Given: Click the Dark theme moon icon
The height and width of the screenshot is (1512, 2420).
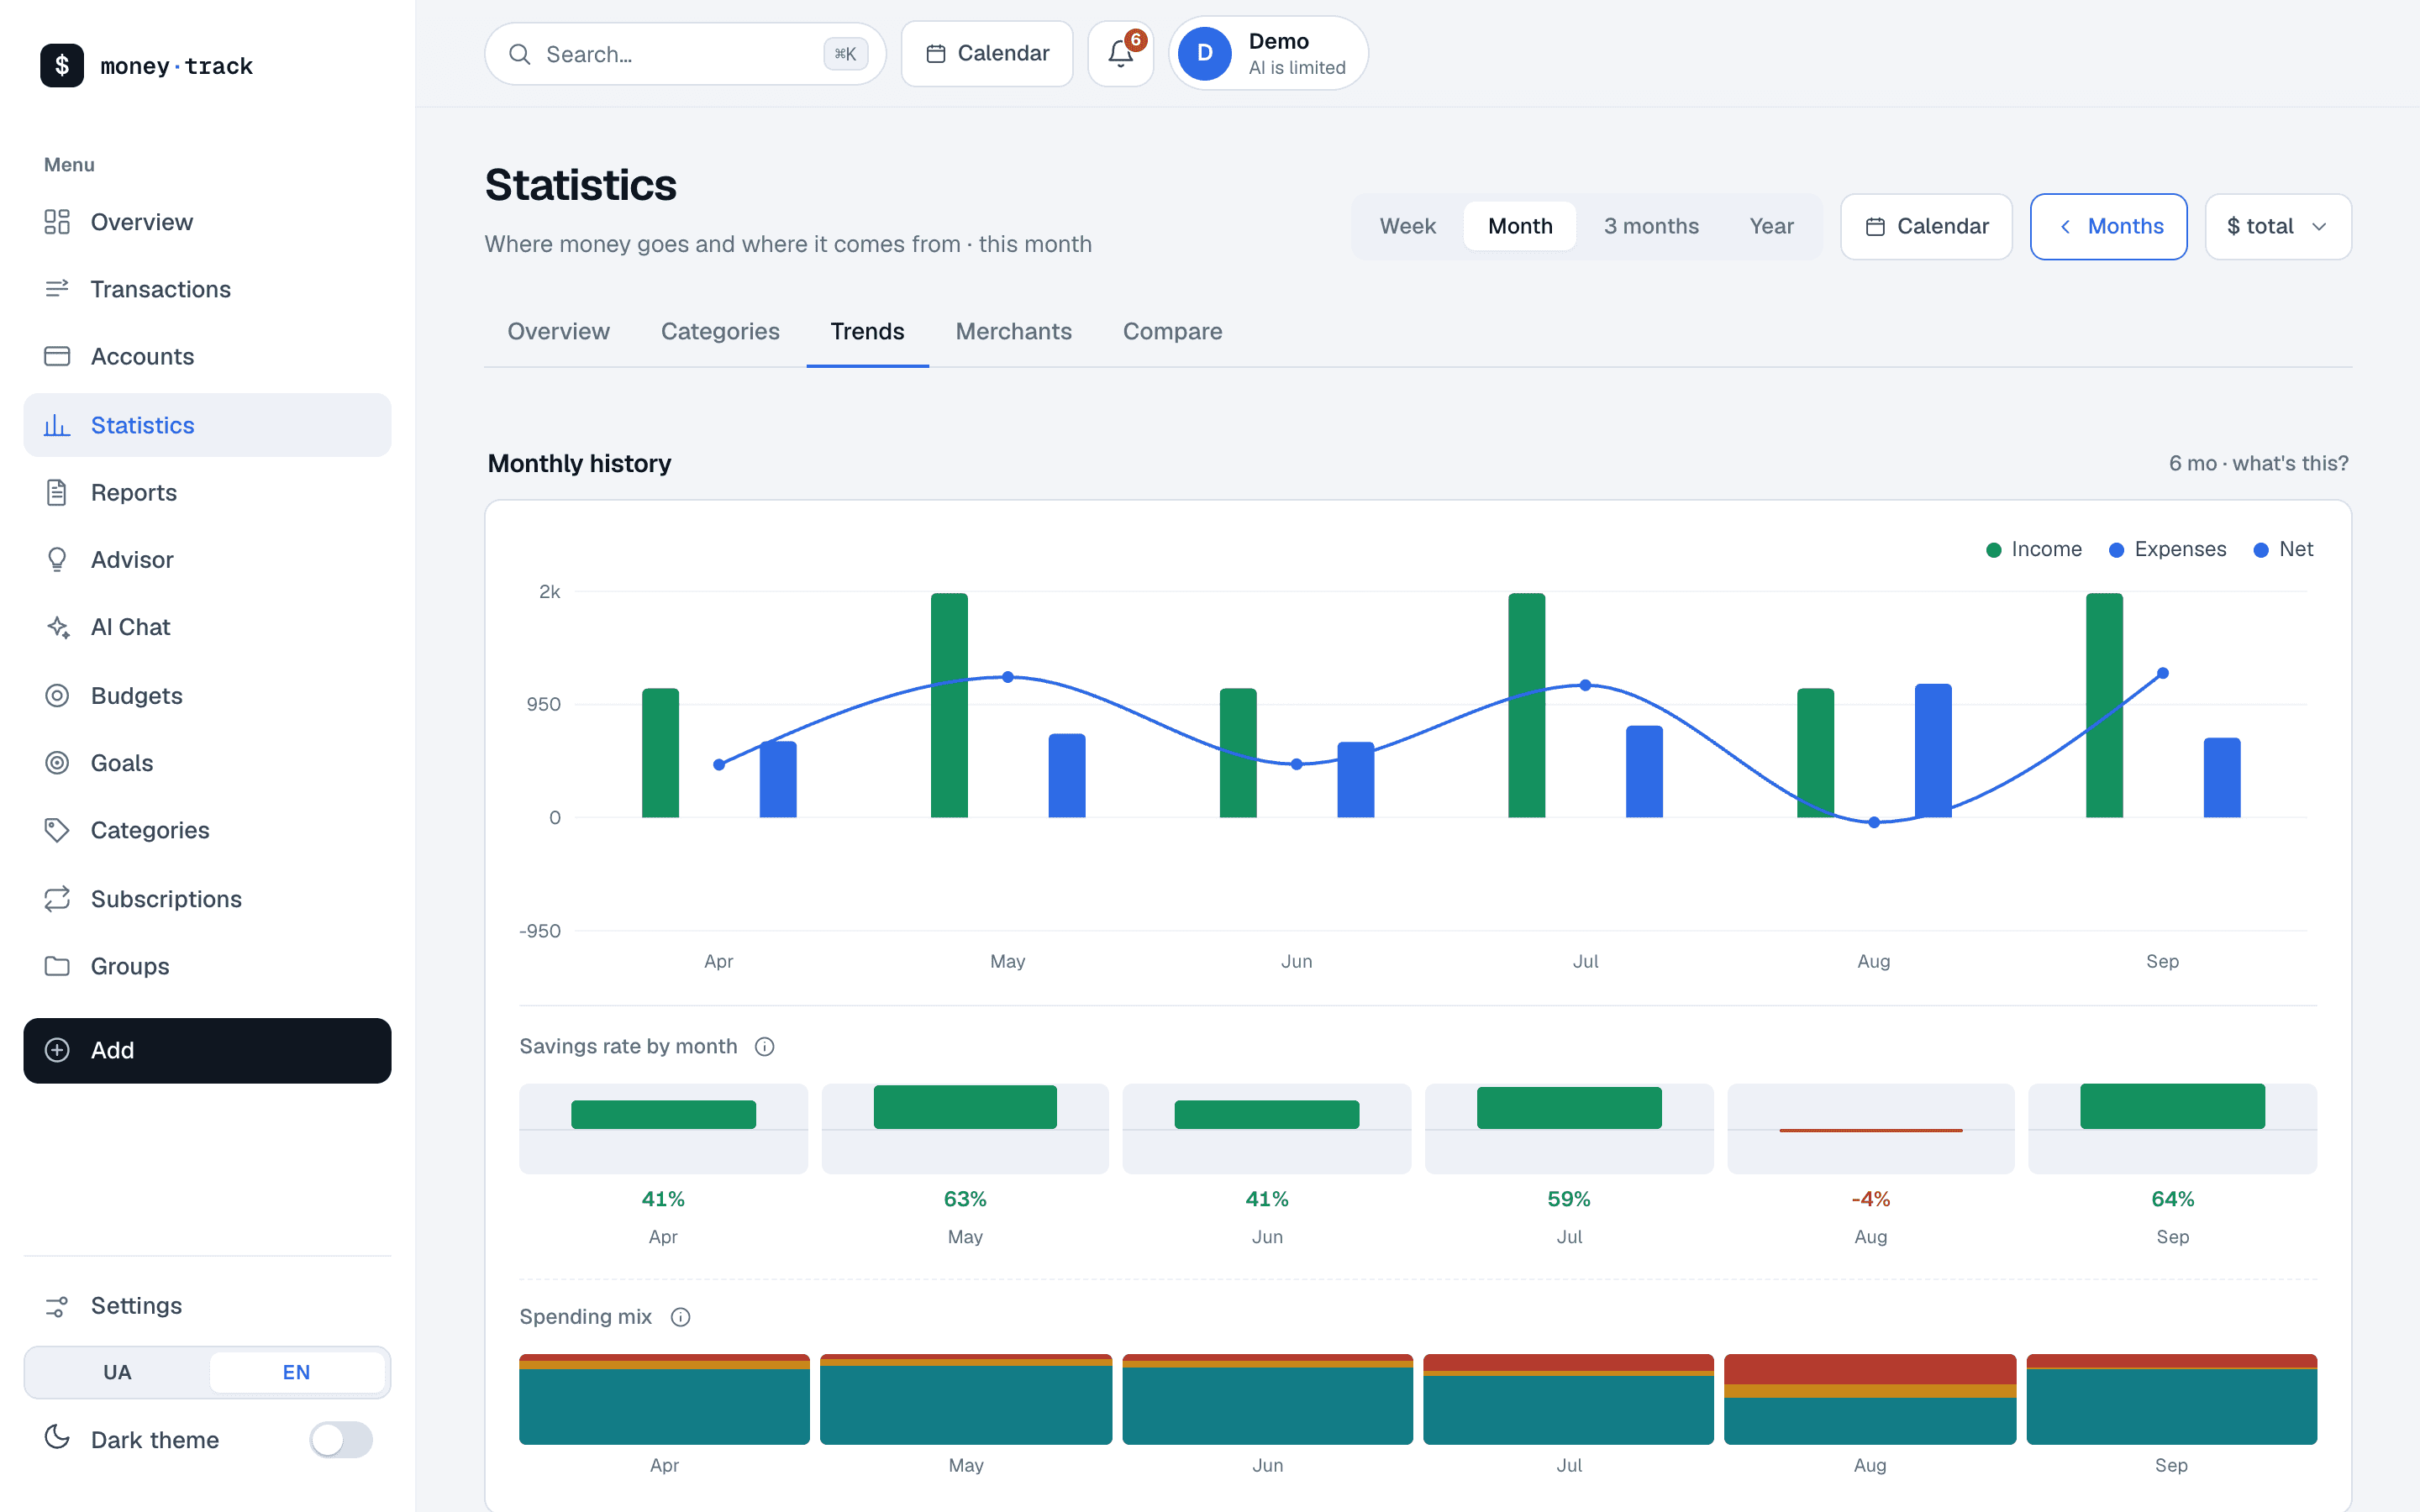Looking at the screenshot, I should [x=57, y=1438].
